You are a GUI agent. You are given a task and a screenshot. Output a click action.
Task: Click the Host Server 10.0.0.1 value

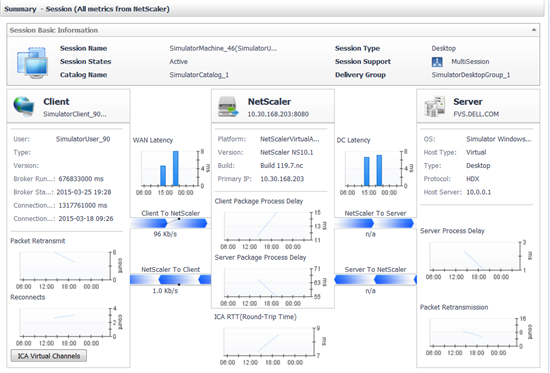pyautogui.click(x=478, y=192)
